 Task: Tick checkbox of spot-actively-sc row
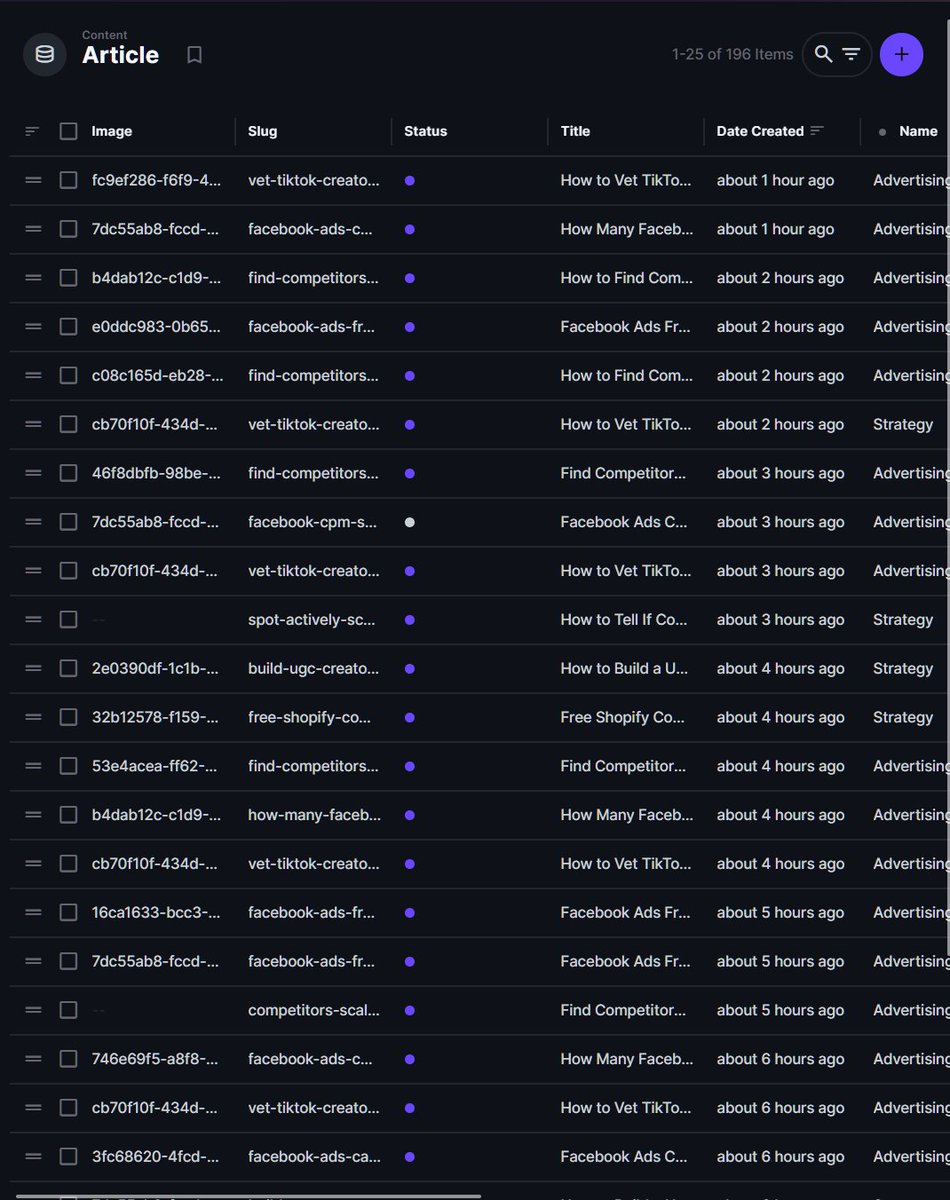coord(68,620)
